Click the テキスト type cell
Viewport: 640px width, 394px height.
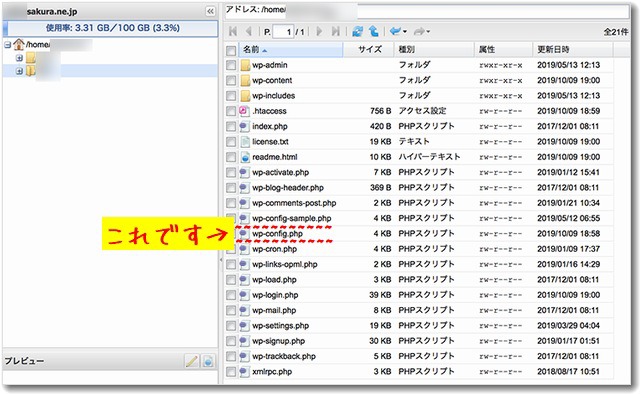414,142
